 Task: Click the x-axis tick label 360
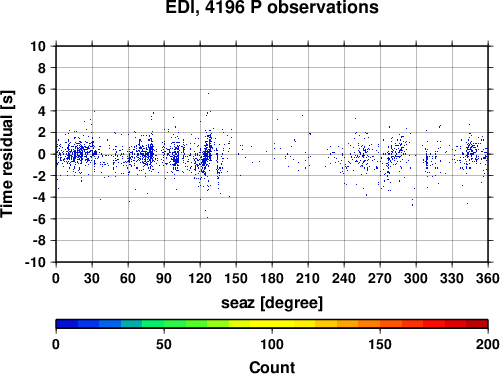pos(488,278)
